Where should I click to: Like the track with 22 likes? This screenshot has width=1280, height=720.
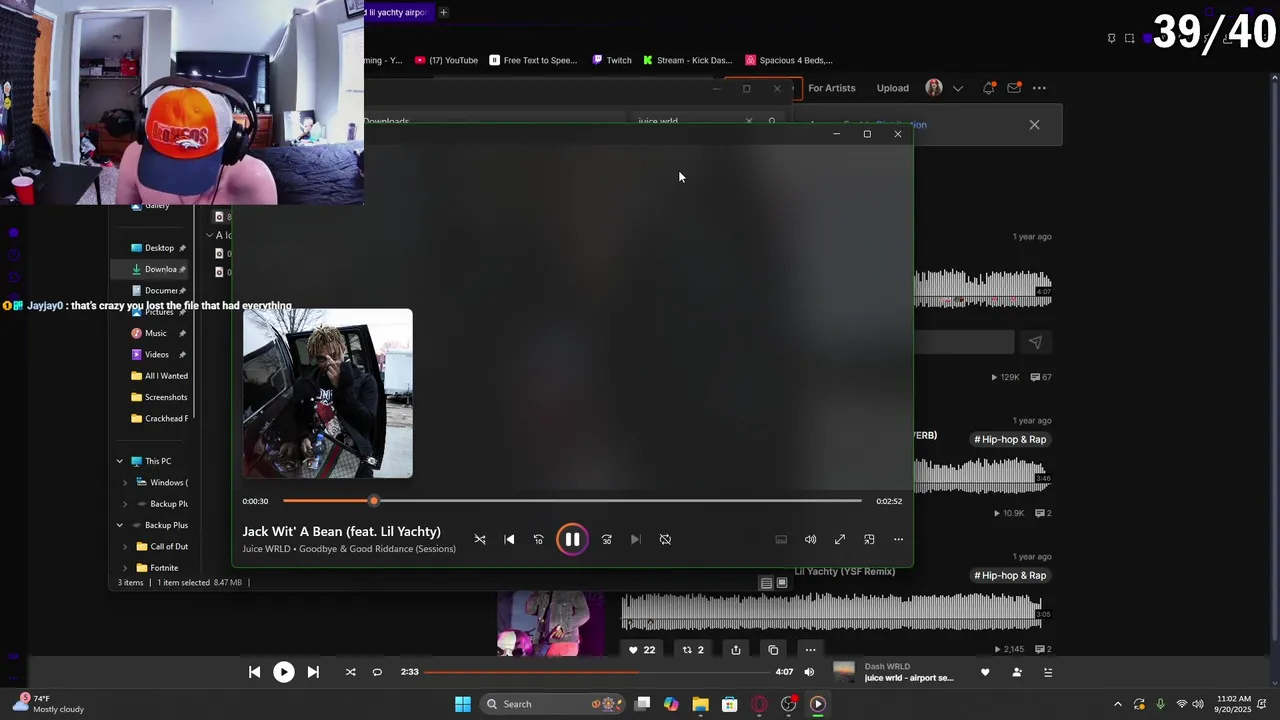coord(641,650)
